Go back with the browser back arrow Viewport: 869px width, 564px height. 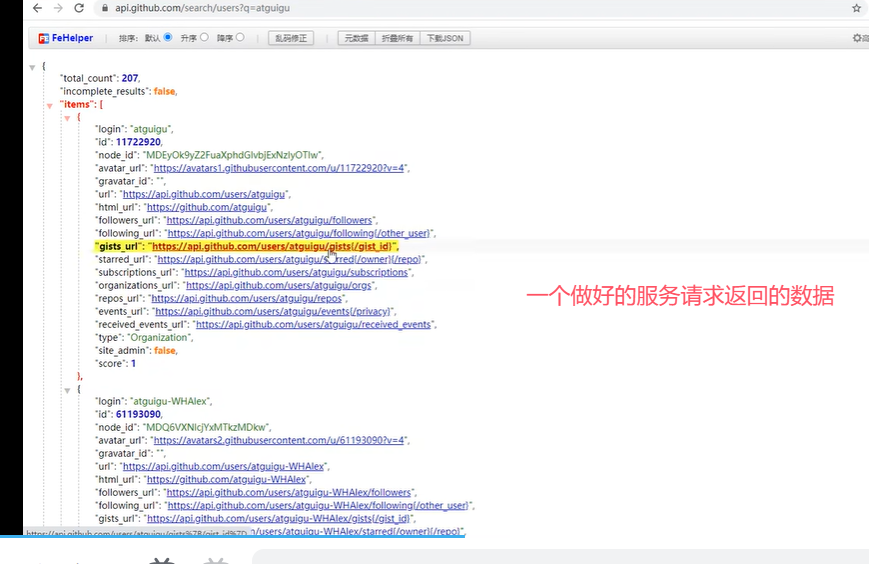(37, 8)
